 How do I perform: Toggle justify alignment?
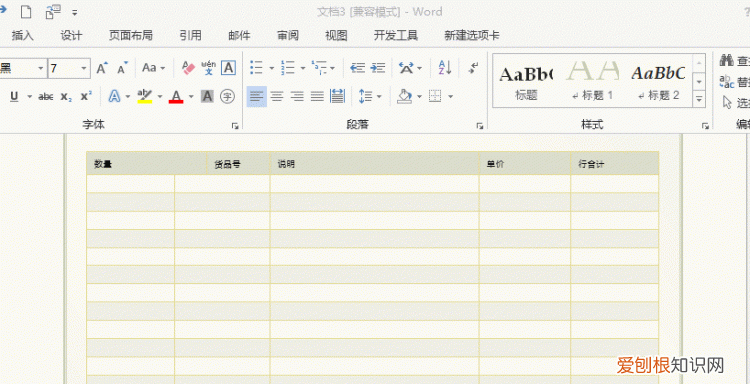(318, 97)
